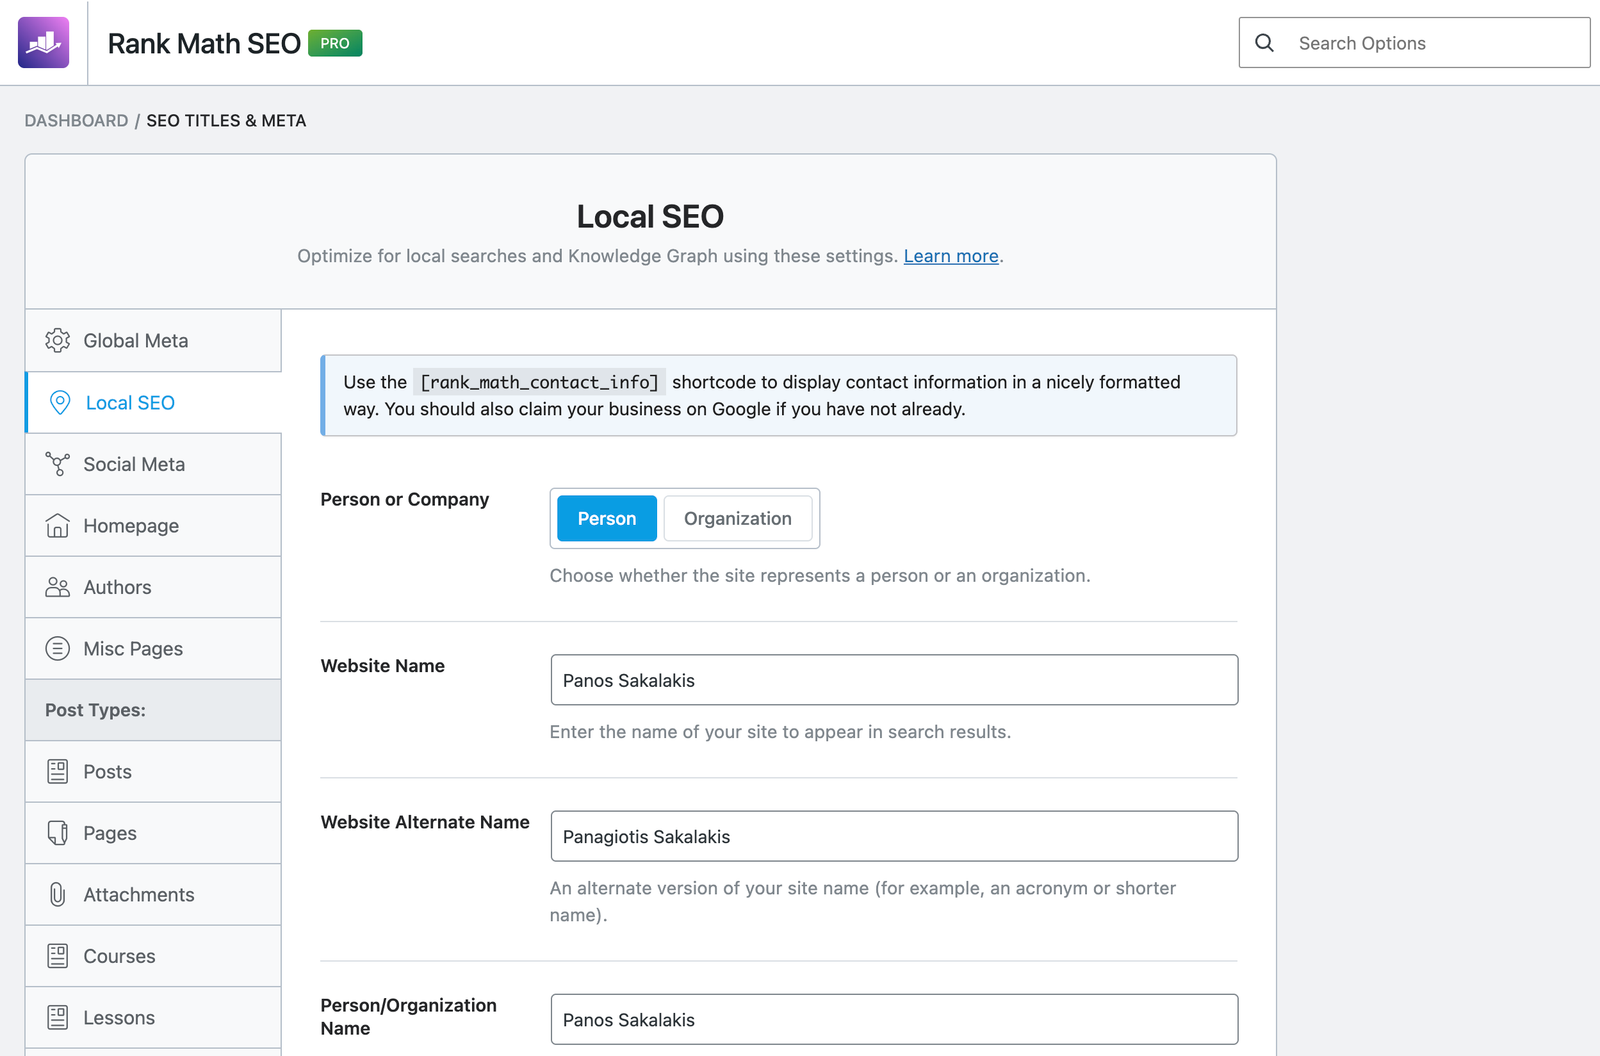
Task: Open the Posts post type tab
Action: tap(153, 772)
